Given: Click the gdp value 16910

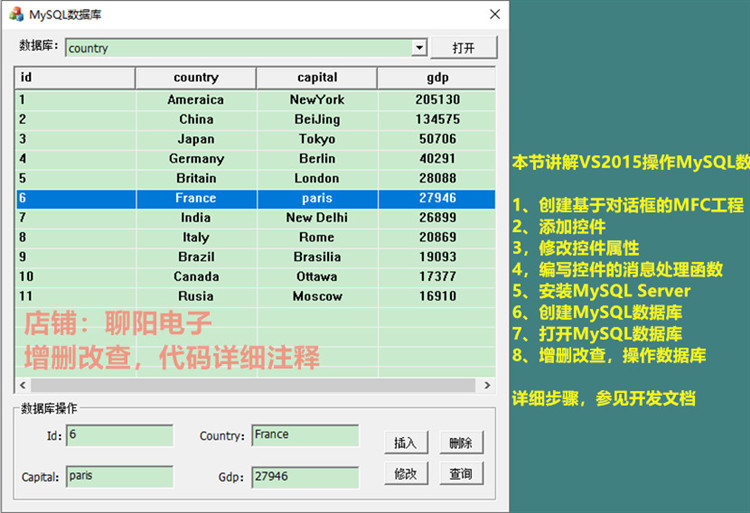Looking at the screenshot, I should [x=437, y=296].
